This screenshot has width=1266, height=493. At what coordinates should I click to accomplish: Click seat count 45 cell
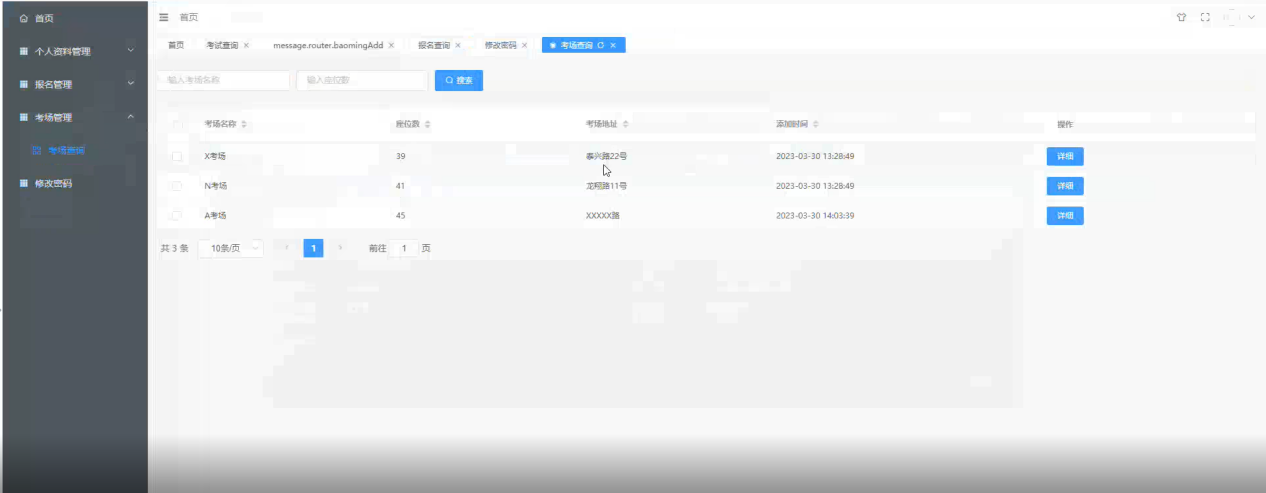(x=401, y=215)
